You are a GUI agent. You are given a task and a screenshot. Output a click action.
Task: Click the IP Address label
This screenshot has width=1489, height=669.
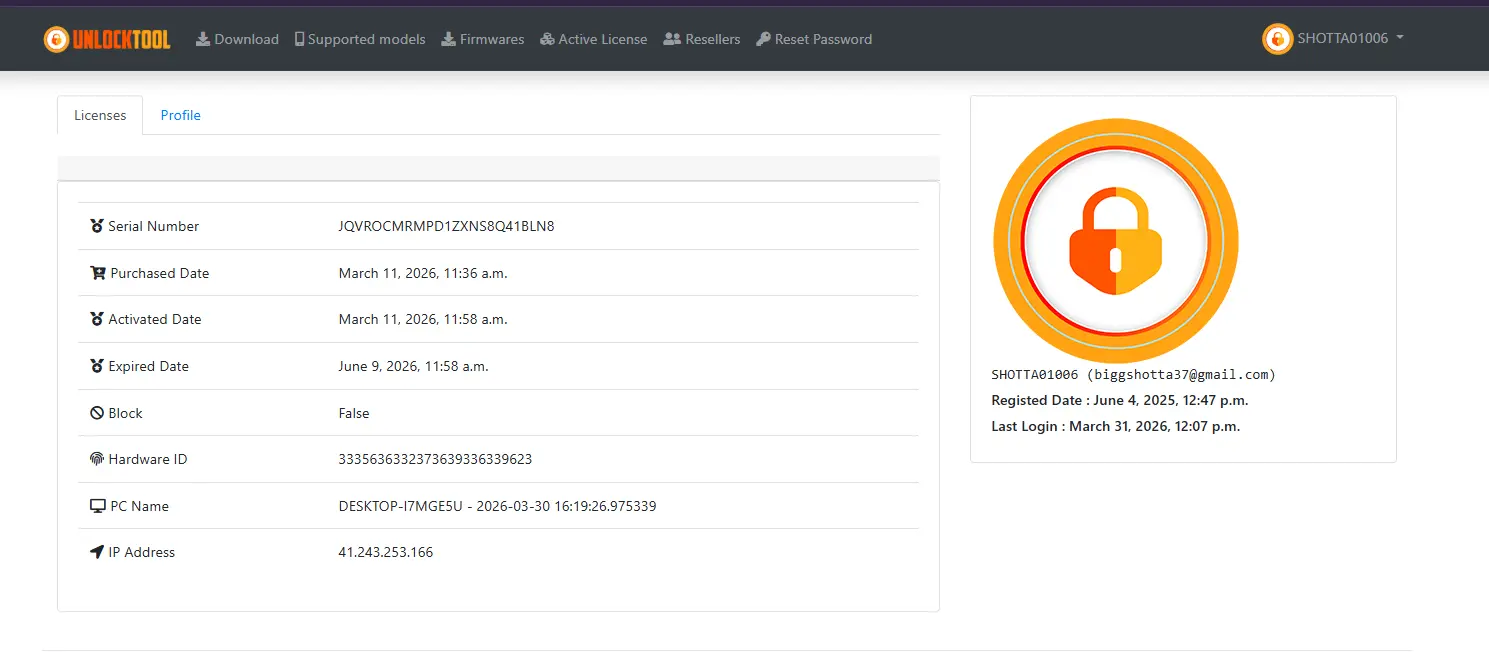142,552
